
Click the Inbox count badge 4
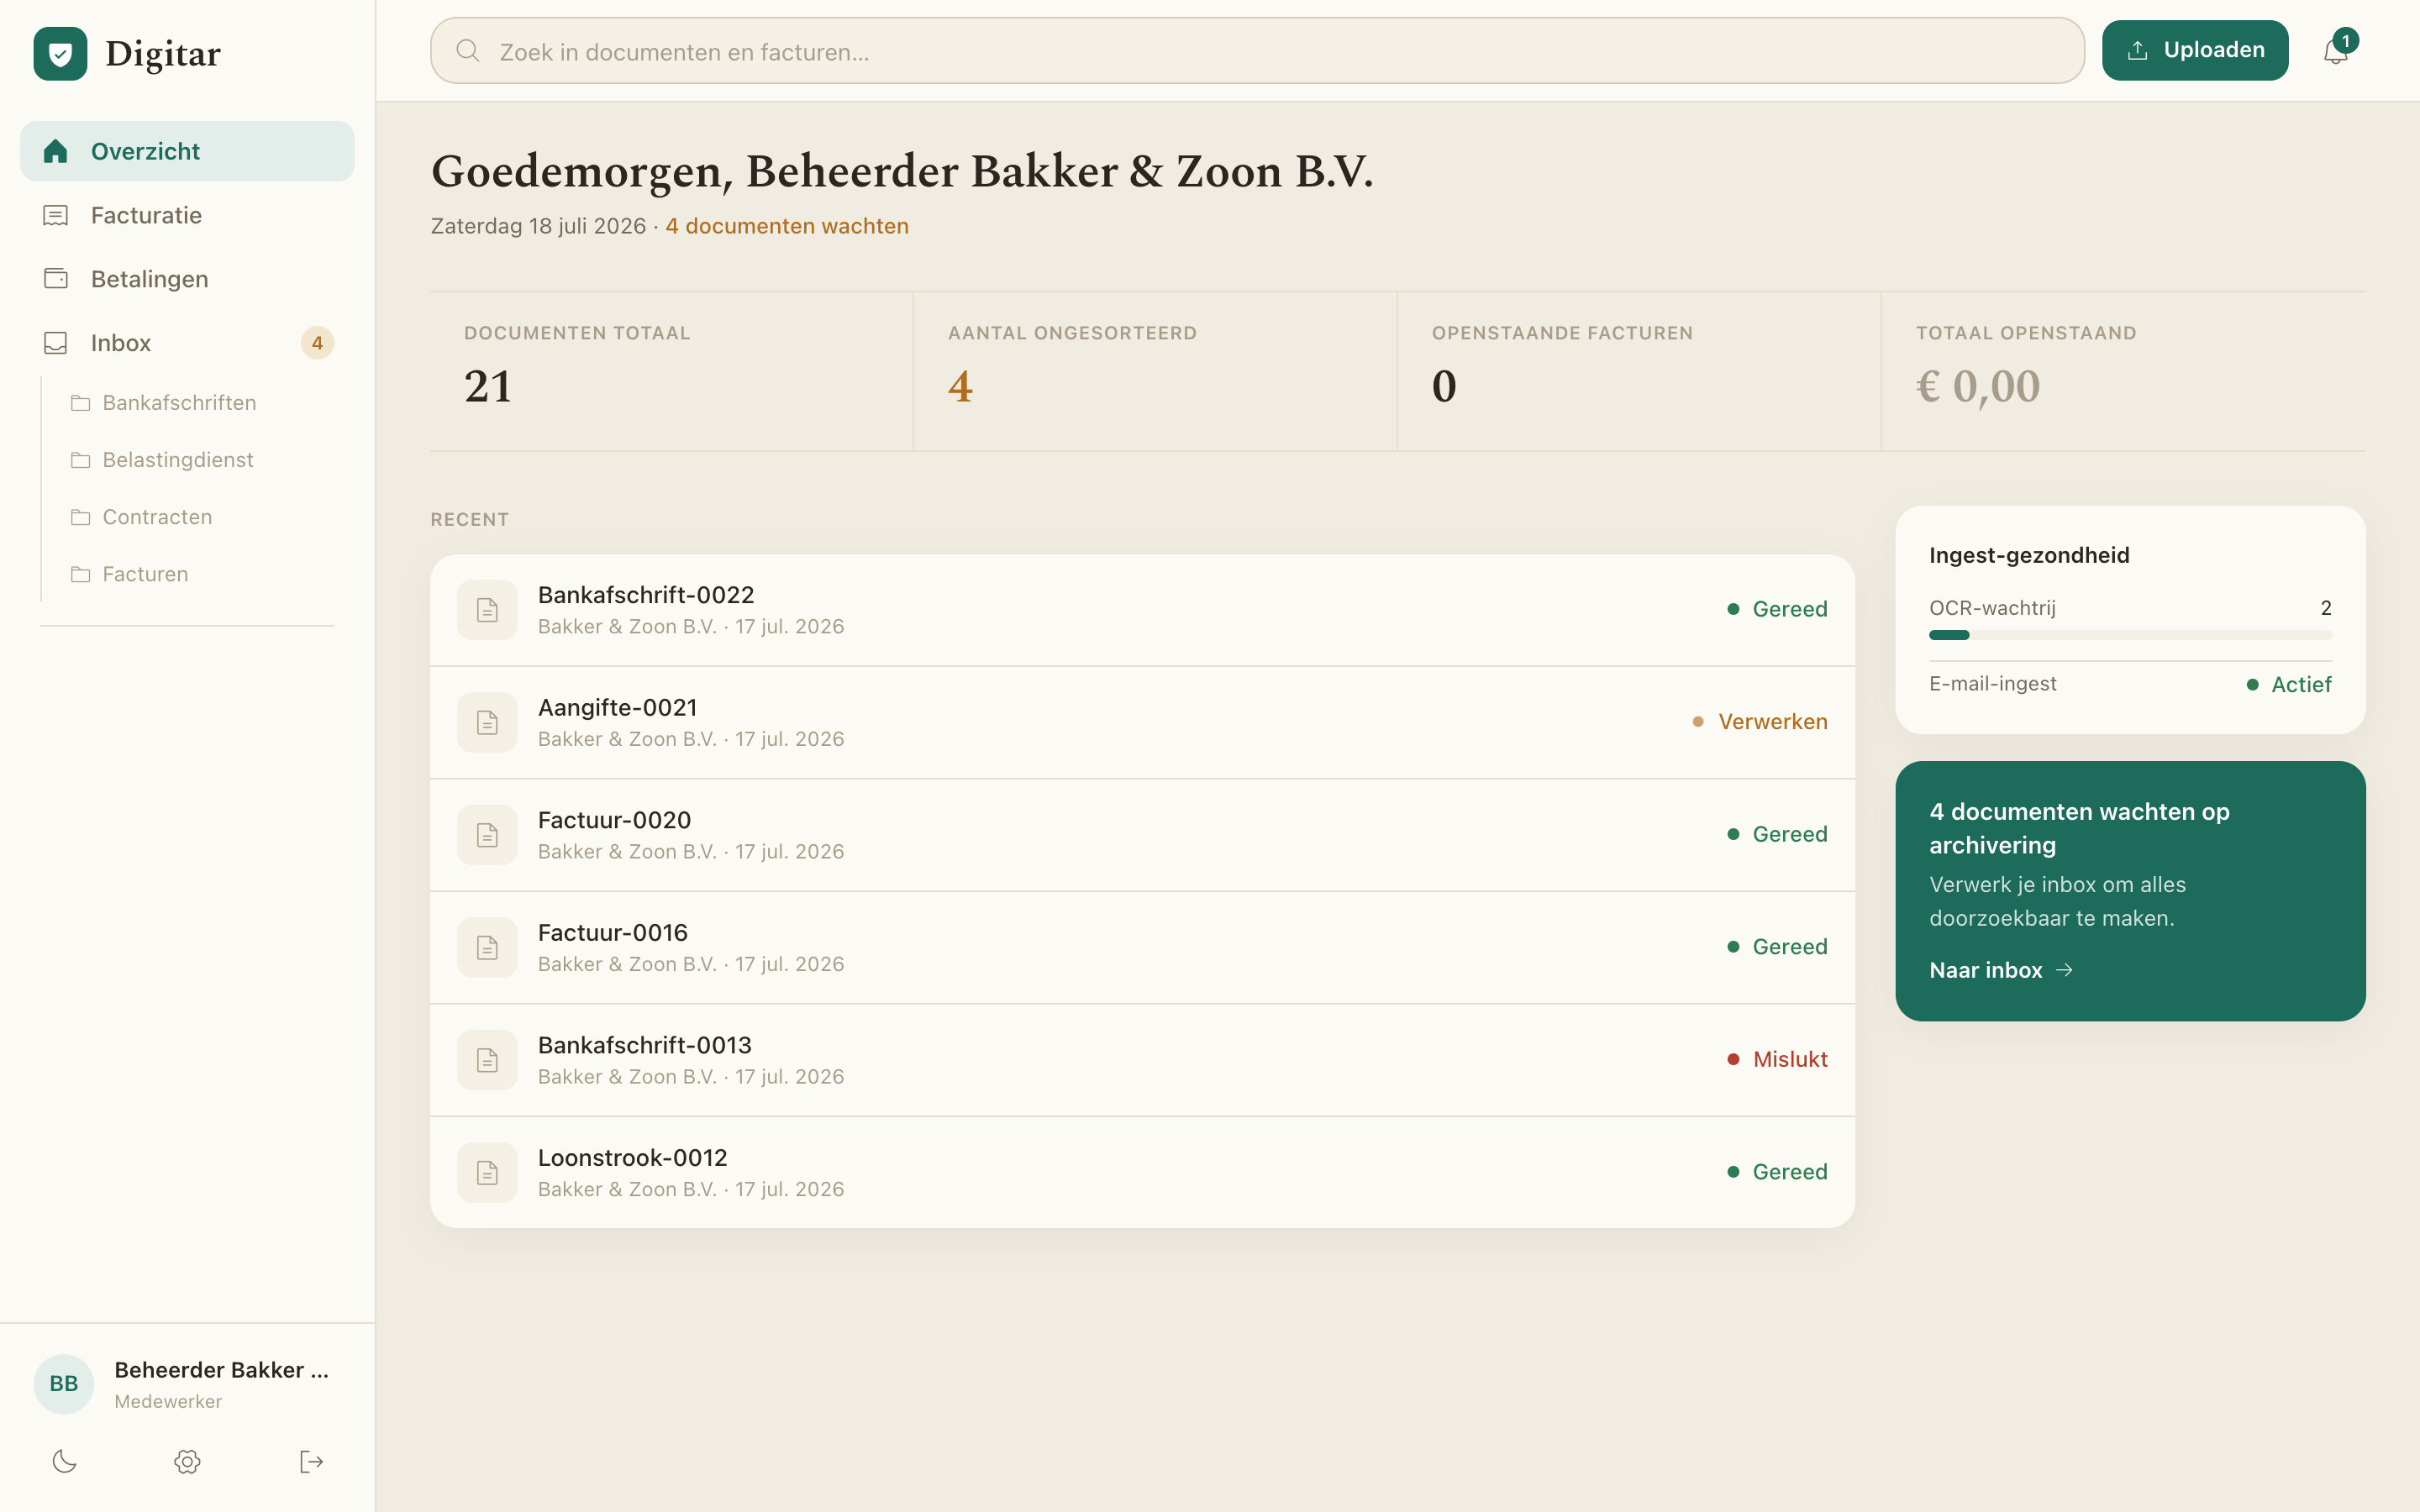tap(317, 343)
